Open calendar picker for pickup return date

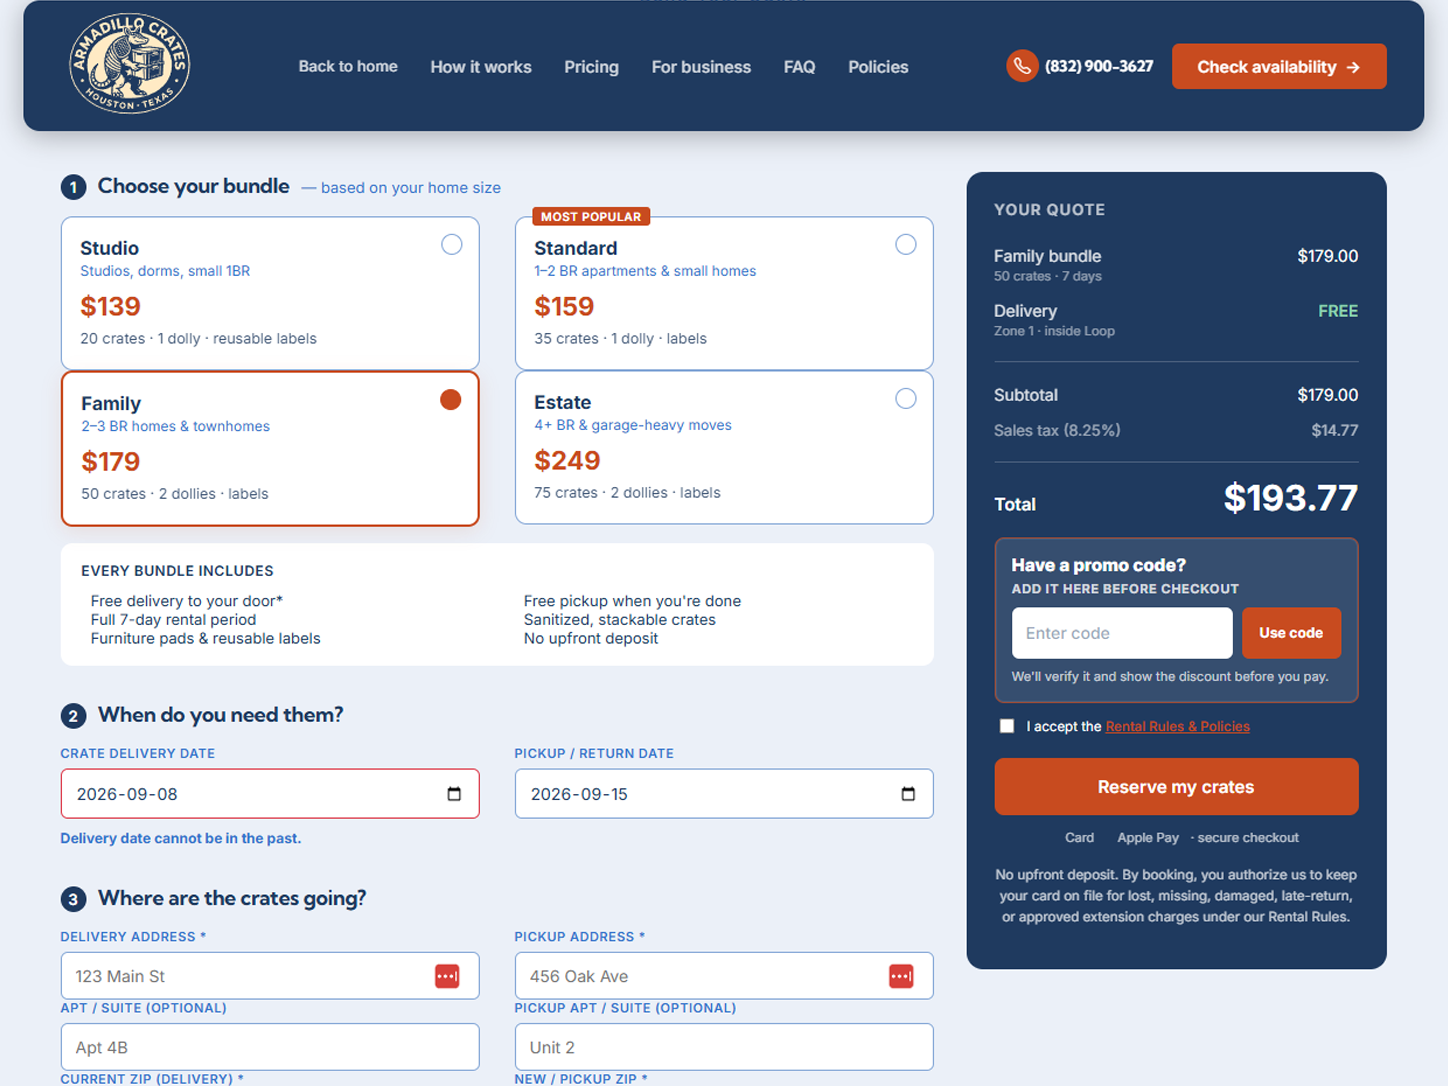pyautogui.click(x=908, y=794)
